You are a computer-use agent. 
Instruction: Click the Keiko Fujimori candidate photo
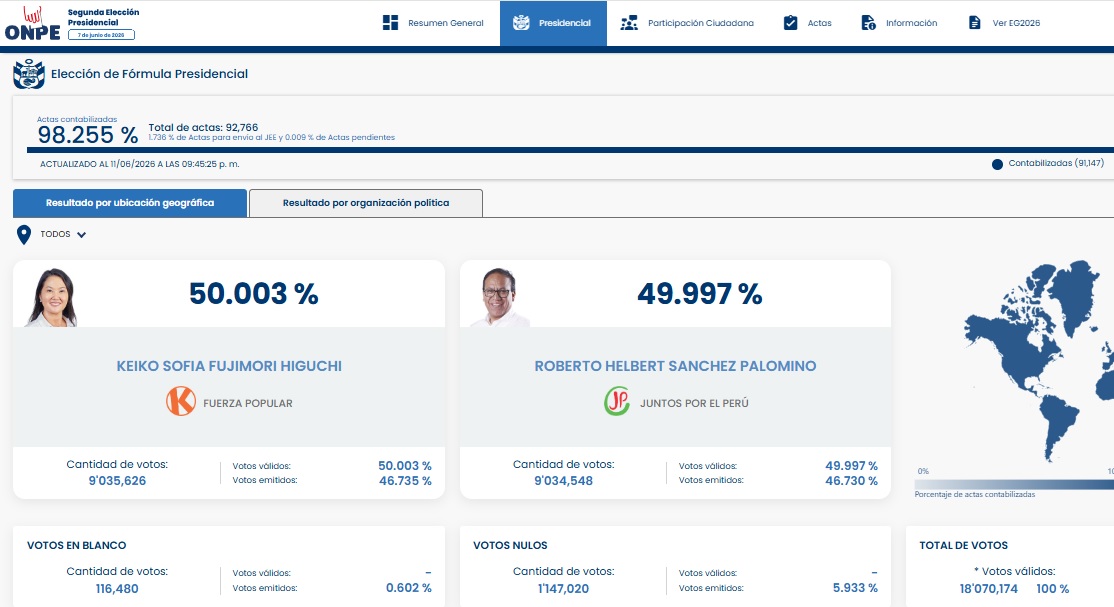click(51, 297)
